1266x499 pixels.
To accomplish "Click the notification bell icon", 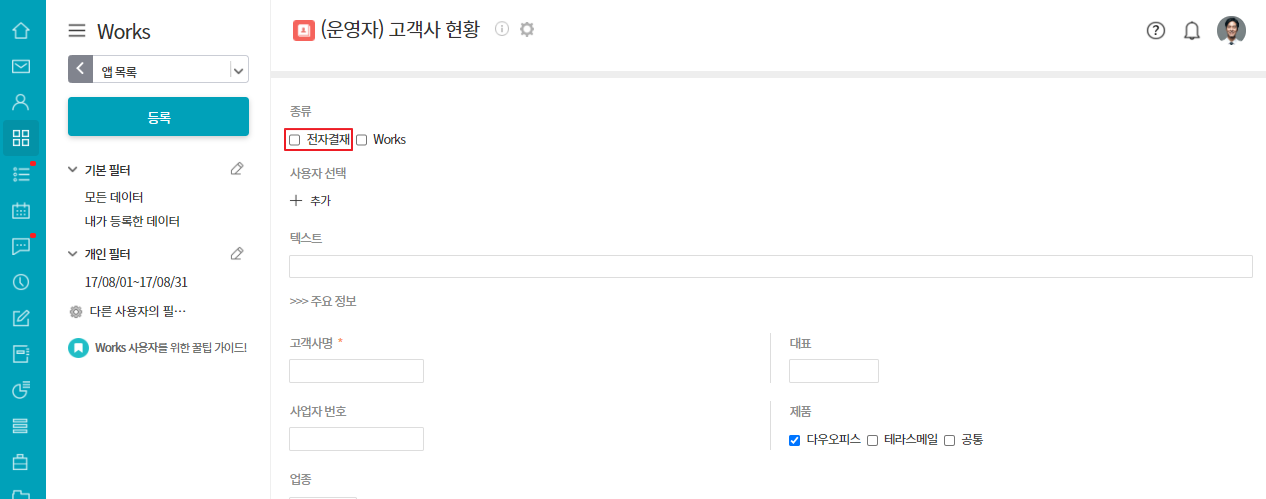I will [1192, 30].
